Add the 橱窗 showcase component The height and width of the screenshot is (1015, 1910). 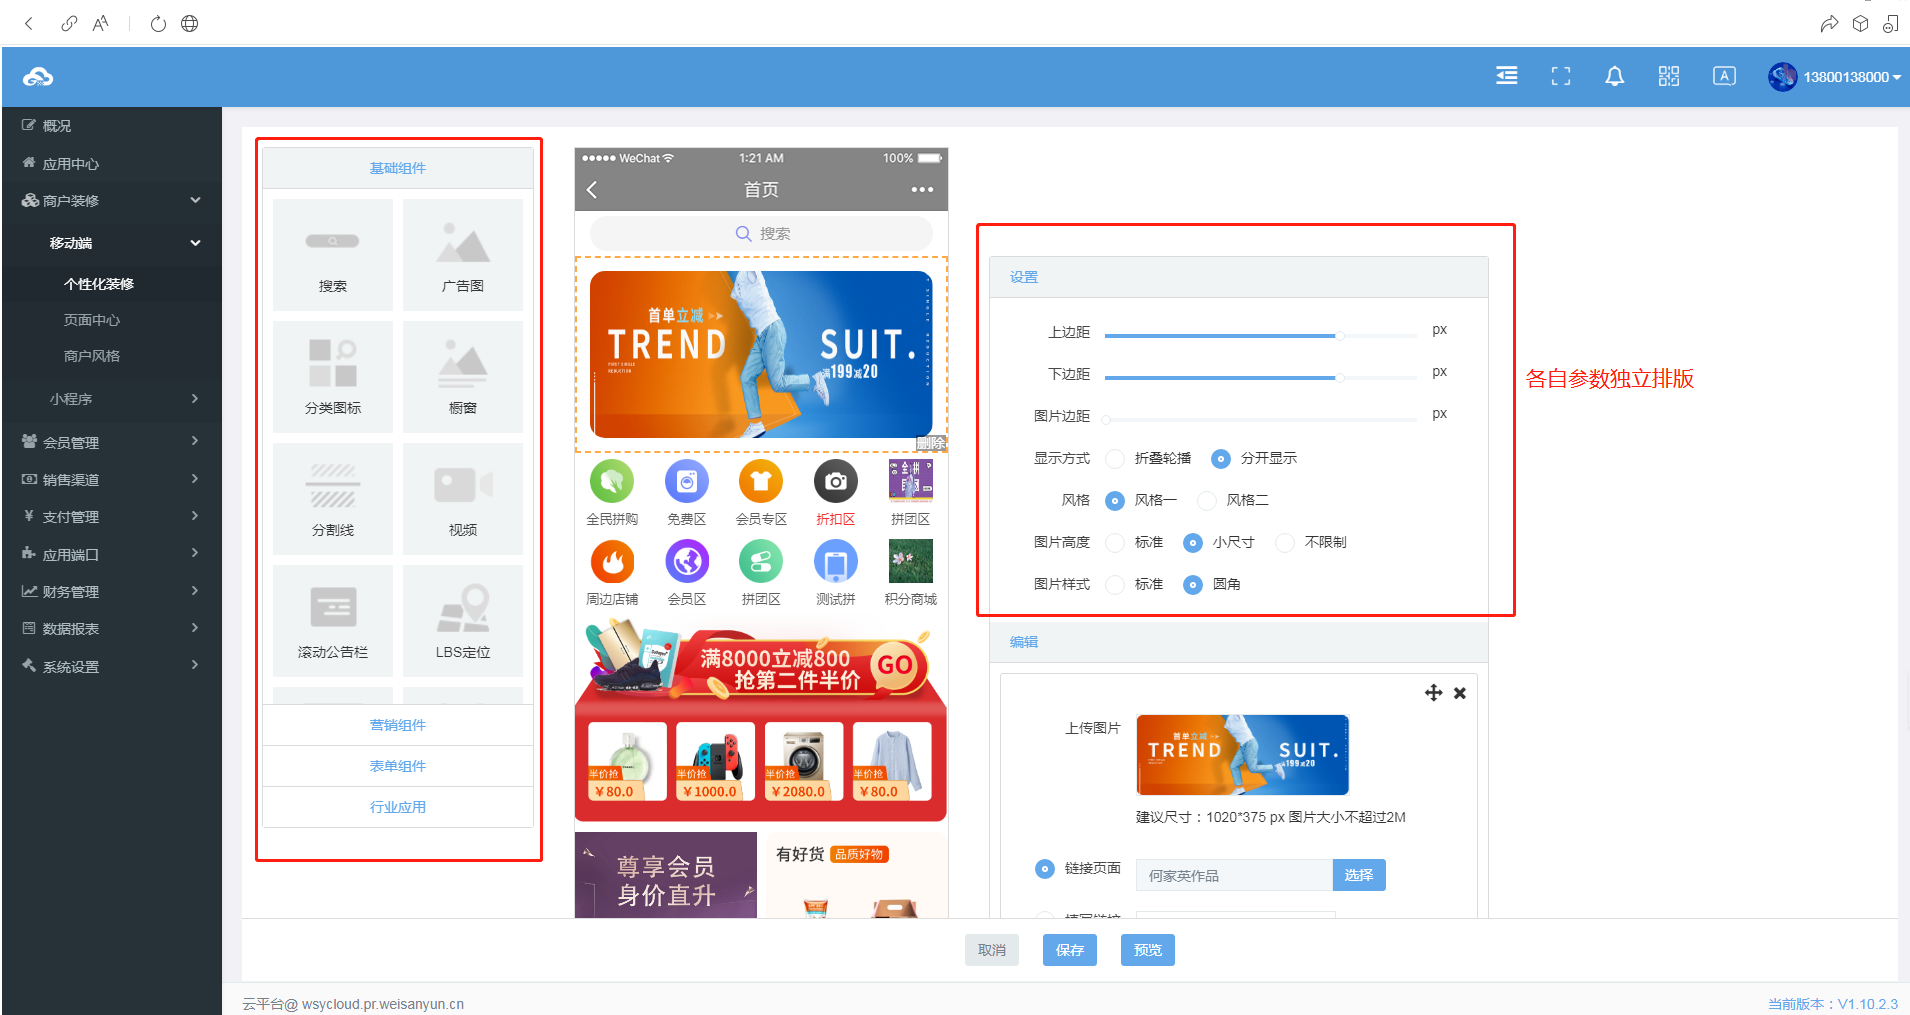pos(463,377)
